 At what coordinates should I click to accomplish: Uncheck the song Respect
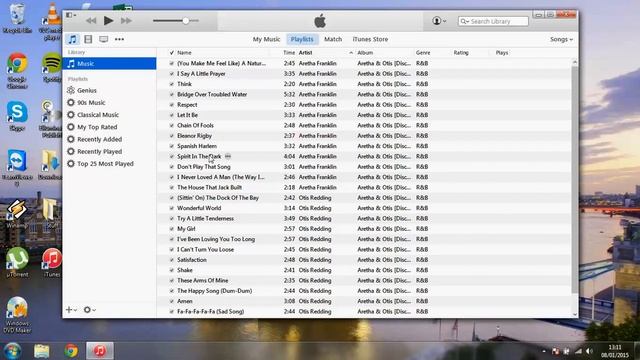(x=171, y=105)
